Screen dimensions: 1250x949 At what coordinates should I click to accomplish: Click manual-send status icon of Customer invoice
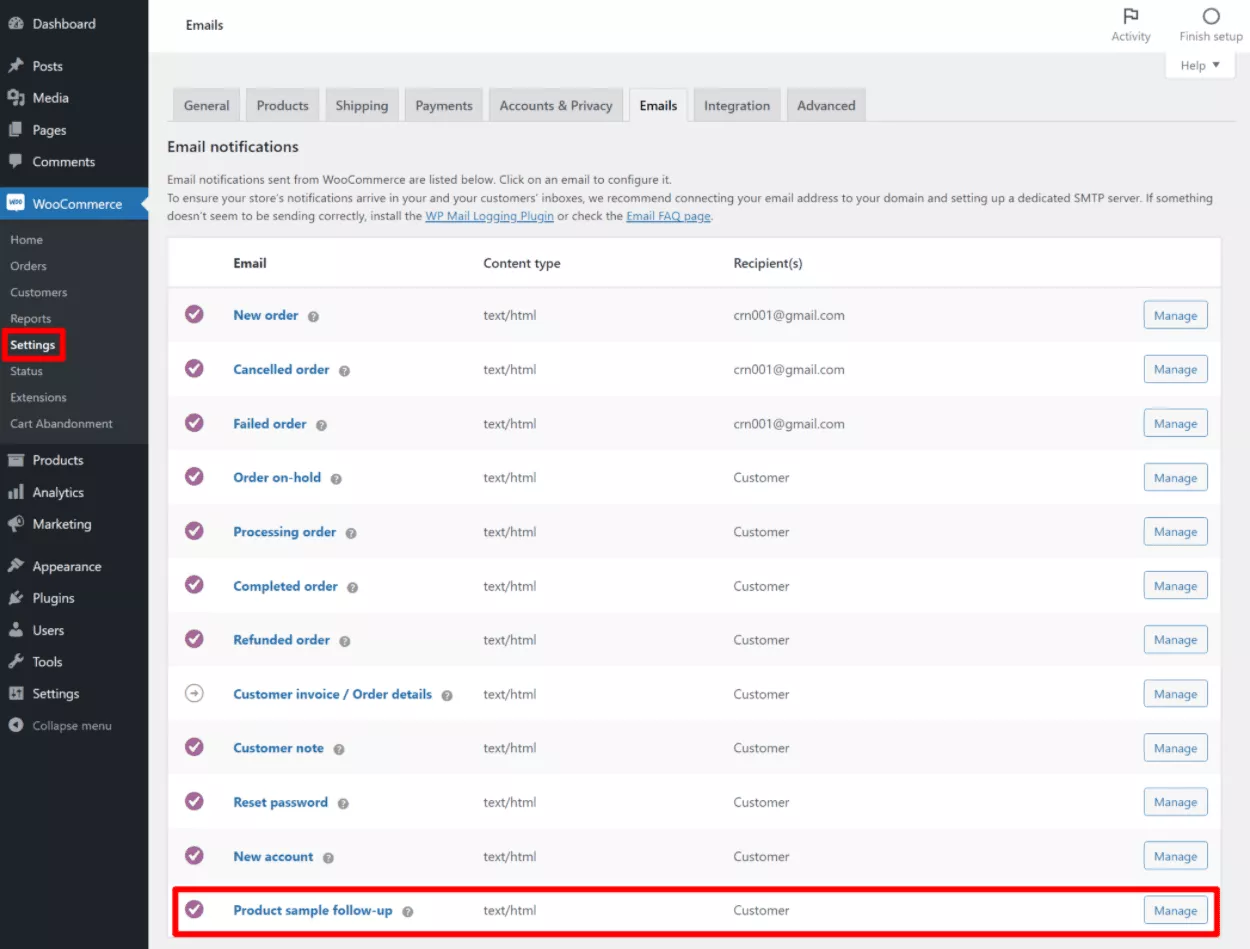pos(194,692)
